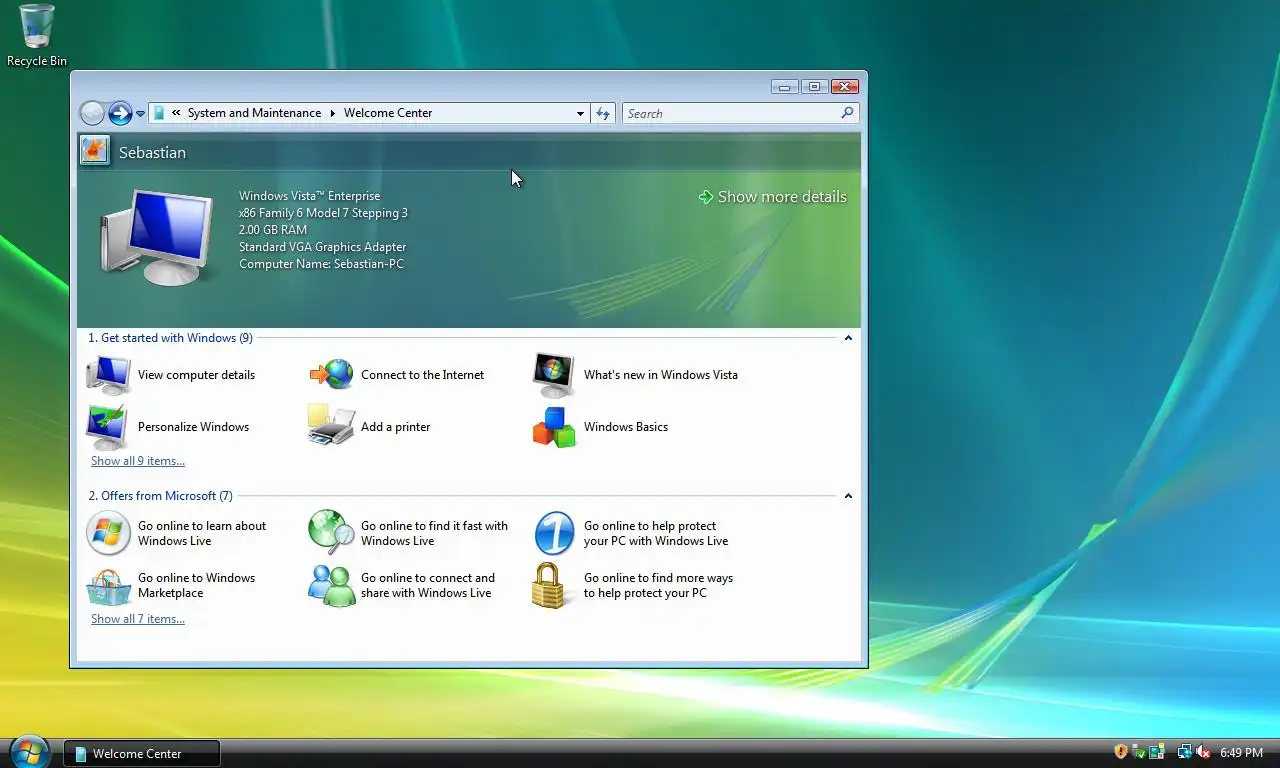The height and width of the screenshot is (768, 1280).
Task: Click the Connect to the Internet label
Action: [x=422, y=375]
